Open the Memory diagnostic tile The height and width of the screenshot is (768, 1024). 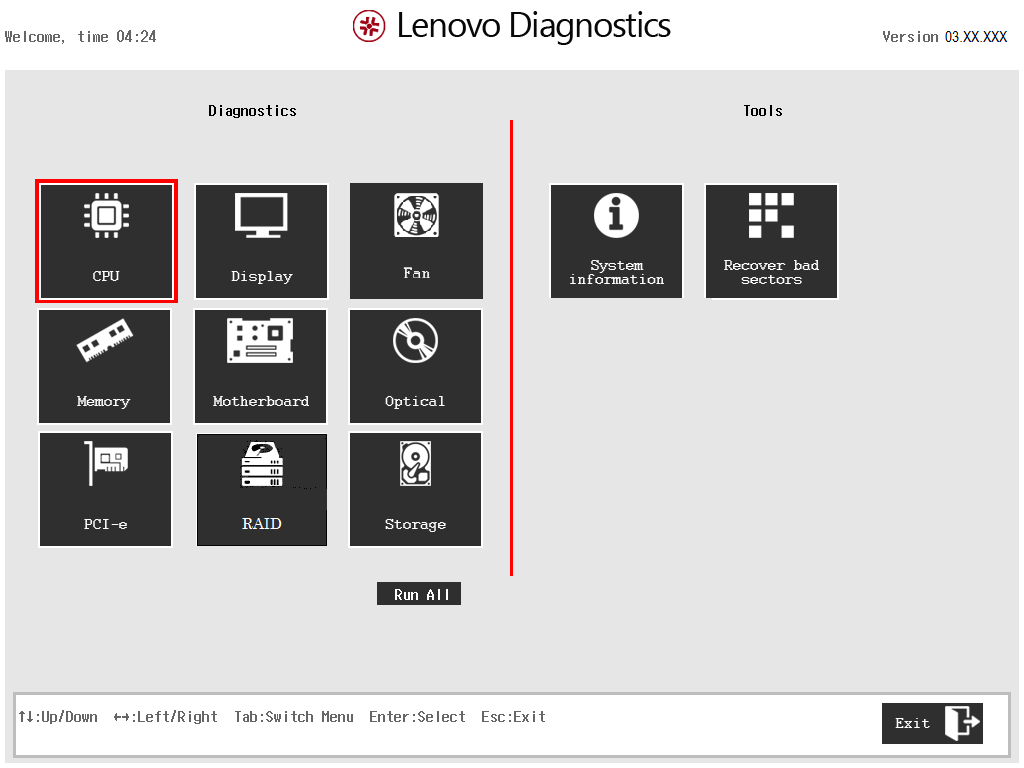click(x=104, y=366)
